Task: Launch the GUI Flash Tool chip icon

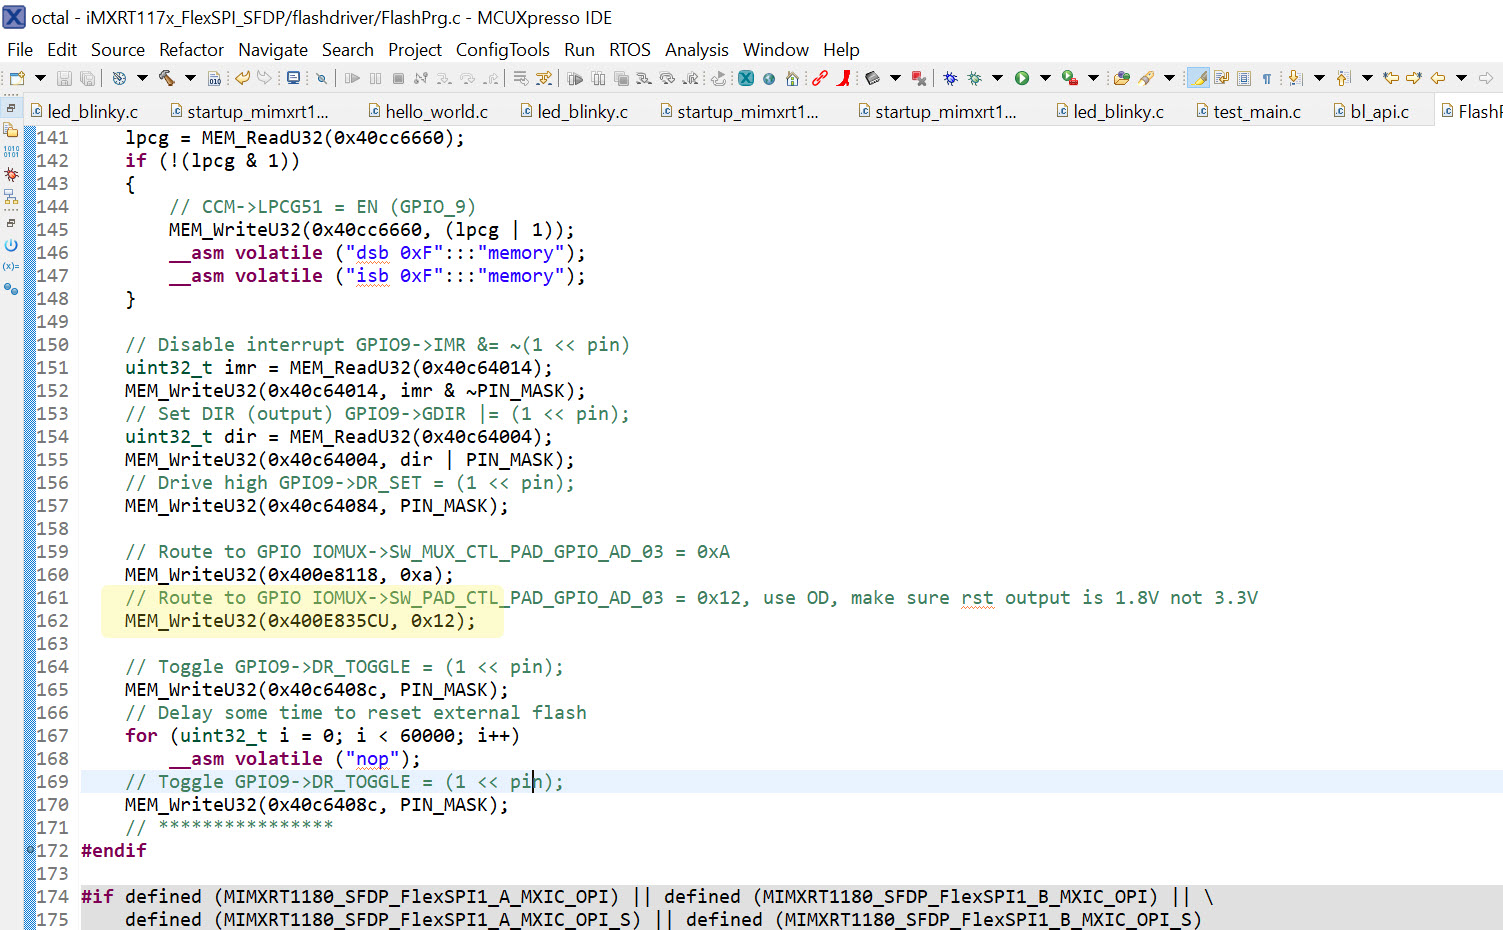Action: (x=870, y=78)
